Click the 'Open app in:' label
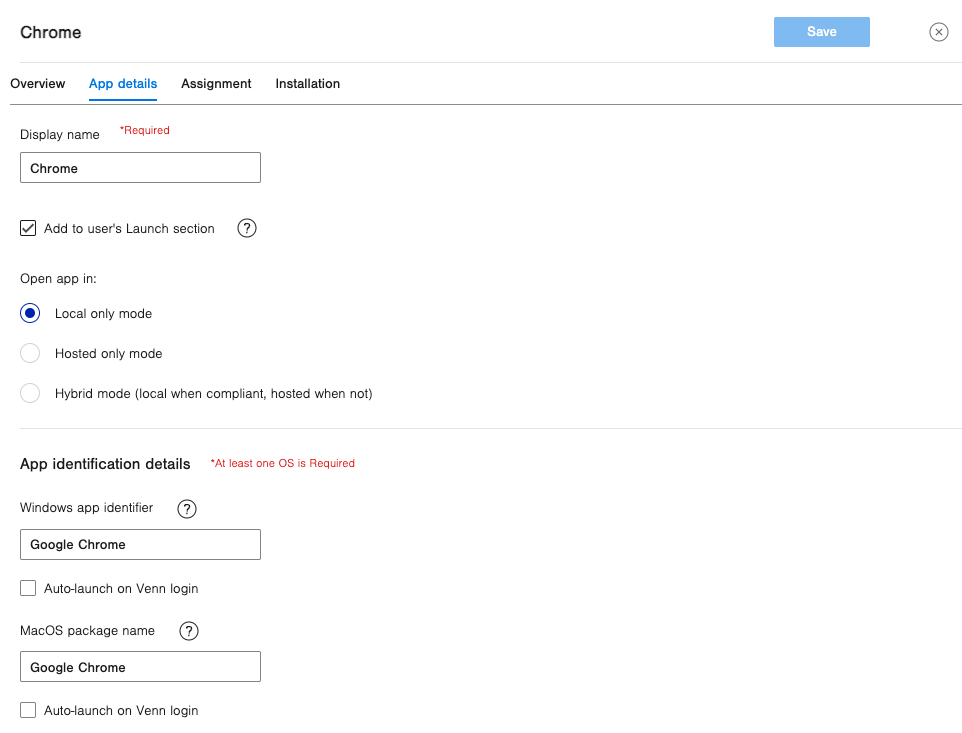Image resolution: width=962 pixels, height=733 pixels. click(58, 278)
